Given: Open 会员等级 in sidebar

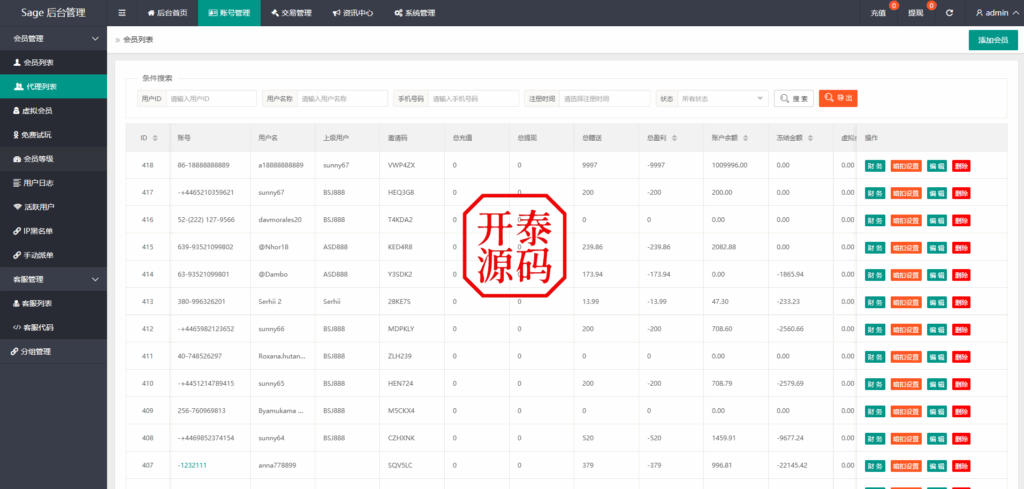Looking at the screenshot, I should click(x=53, y=159).
